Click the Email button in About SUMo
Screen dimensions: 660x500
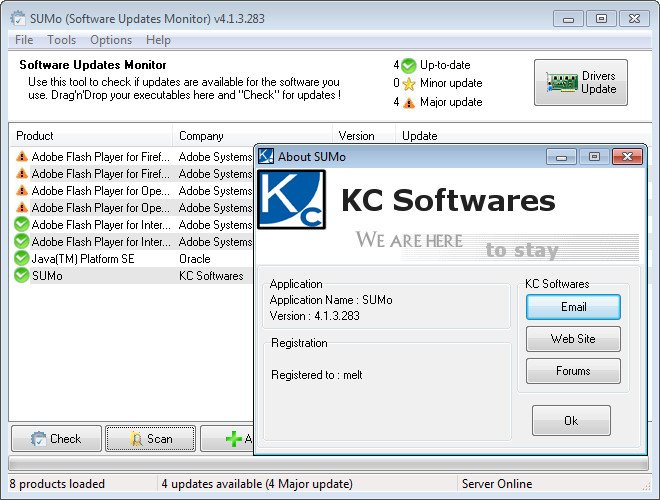[573, 307]
